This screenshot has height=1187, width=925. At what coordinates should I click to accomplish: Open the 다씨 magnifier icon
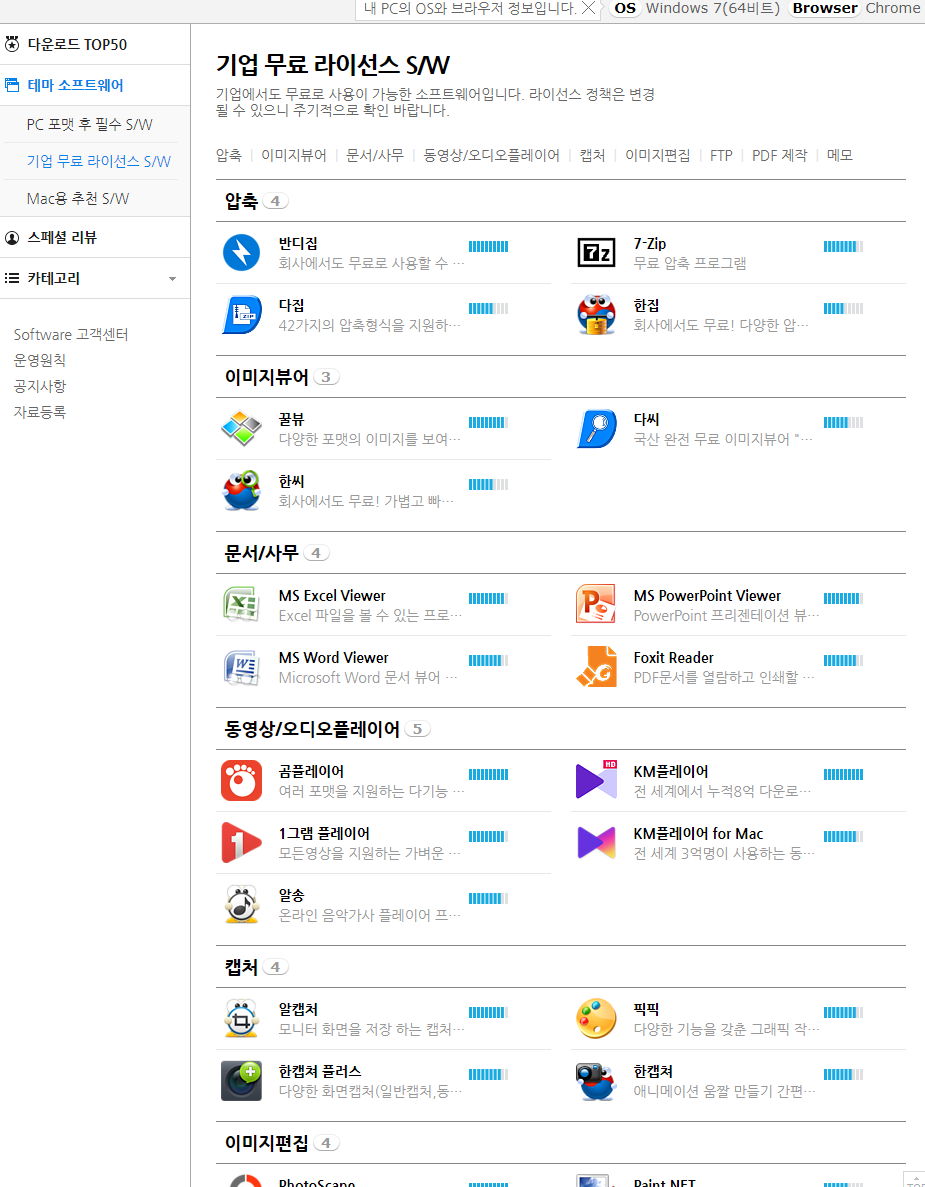click(596, 428)
